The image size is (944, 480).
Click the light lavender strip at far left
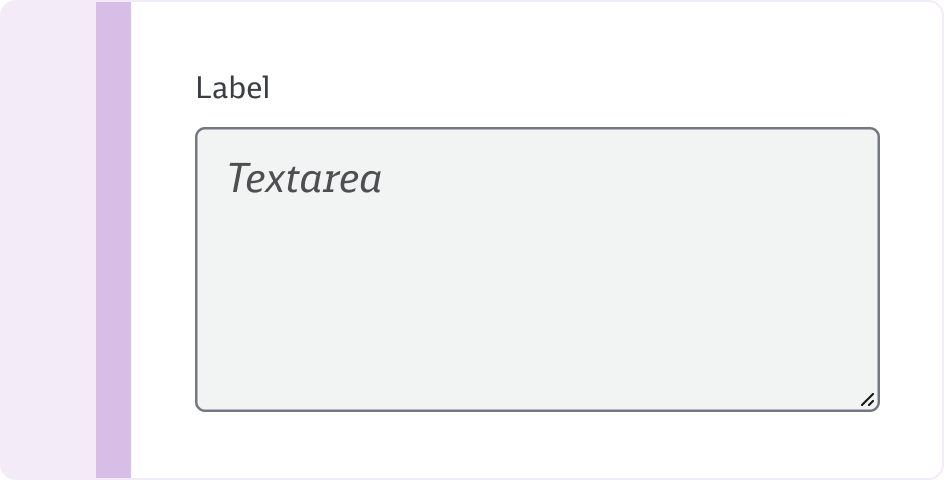[47, 240]
